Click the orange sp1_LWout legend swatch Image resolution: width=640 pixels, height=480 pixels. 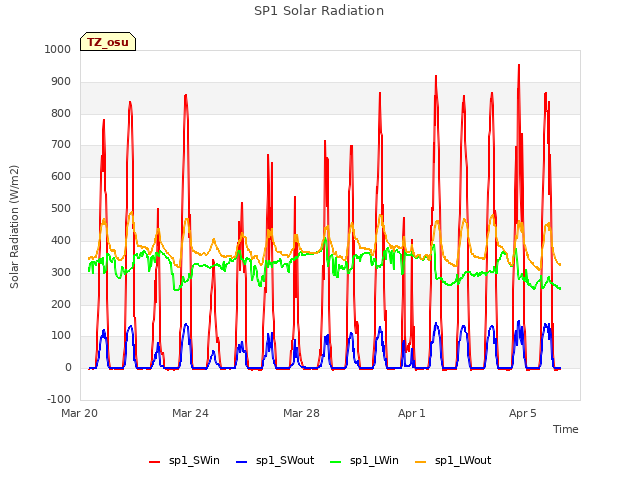[x=420, y=462]
